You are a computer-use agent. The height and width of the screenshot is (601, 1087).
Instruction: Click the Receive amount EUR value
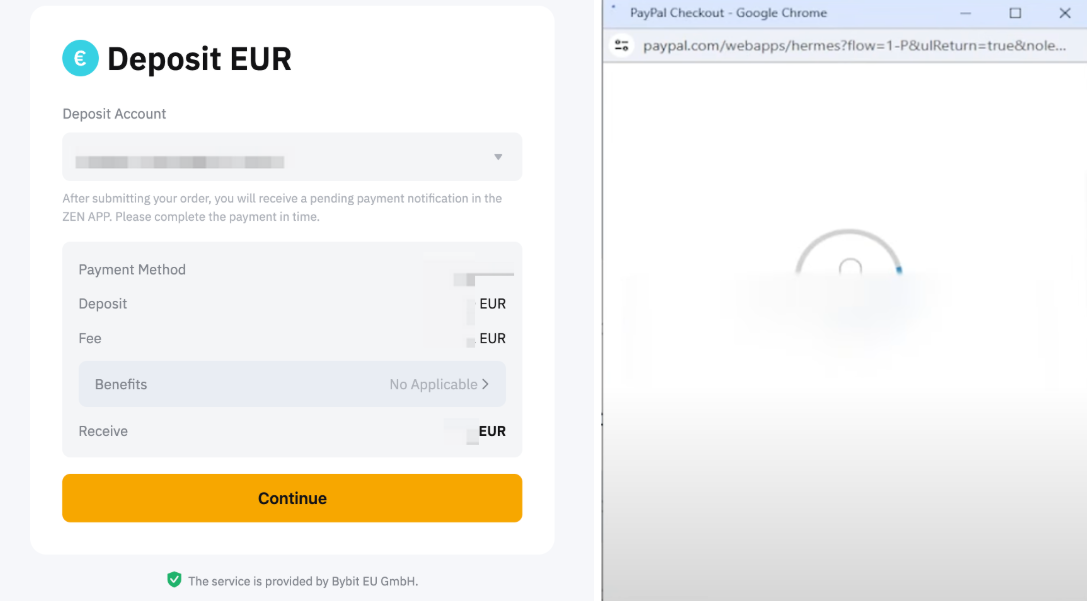click(491, 431)
